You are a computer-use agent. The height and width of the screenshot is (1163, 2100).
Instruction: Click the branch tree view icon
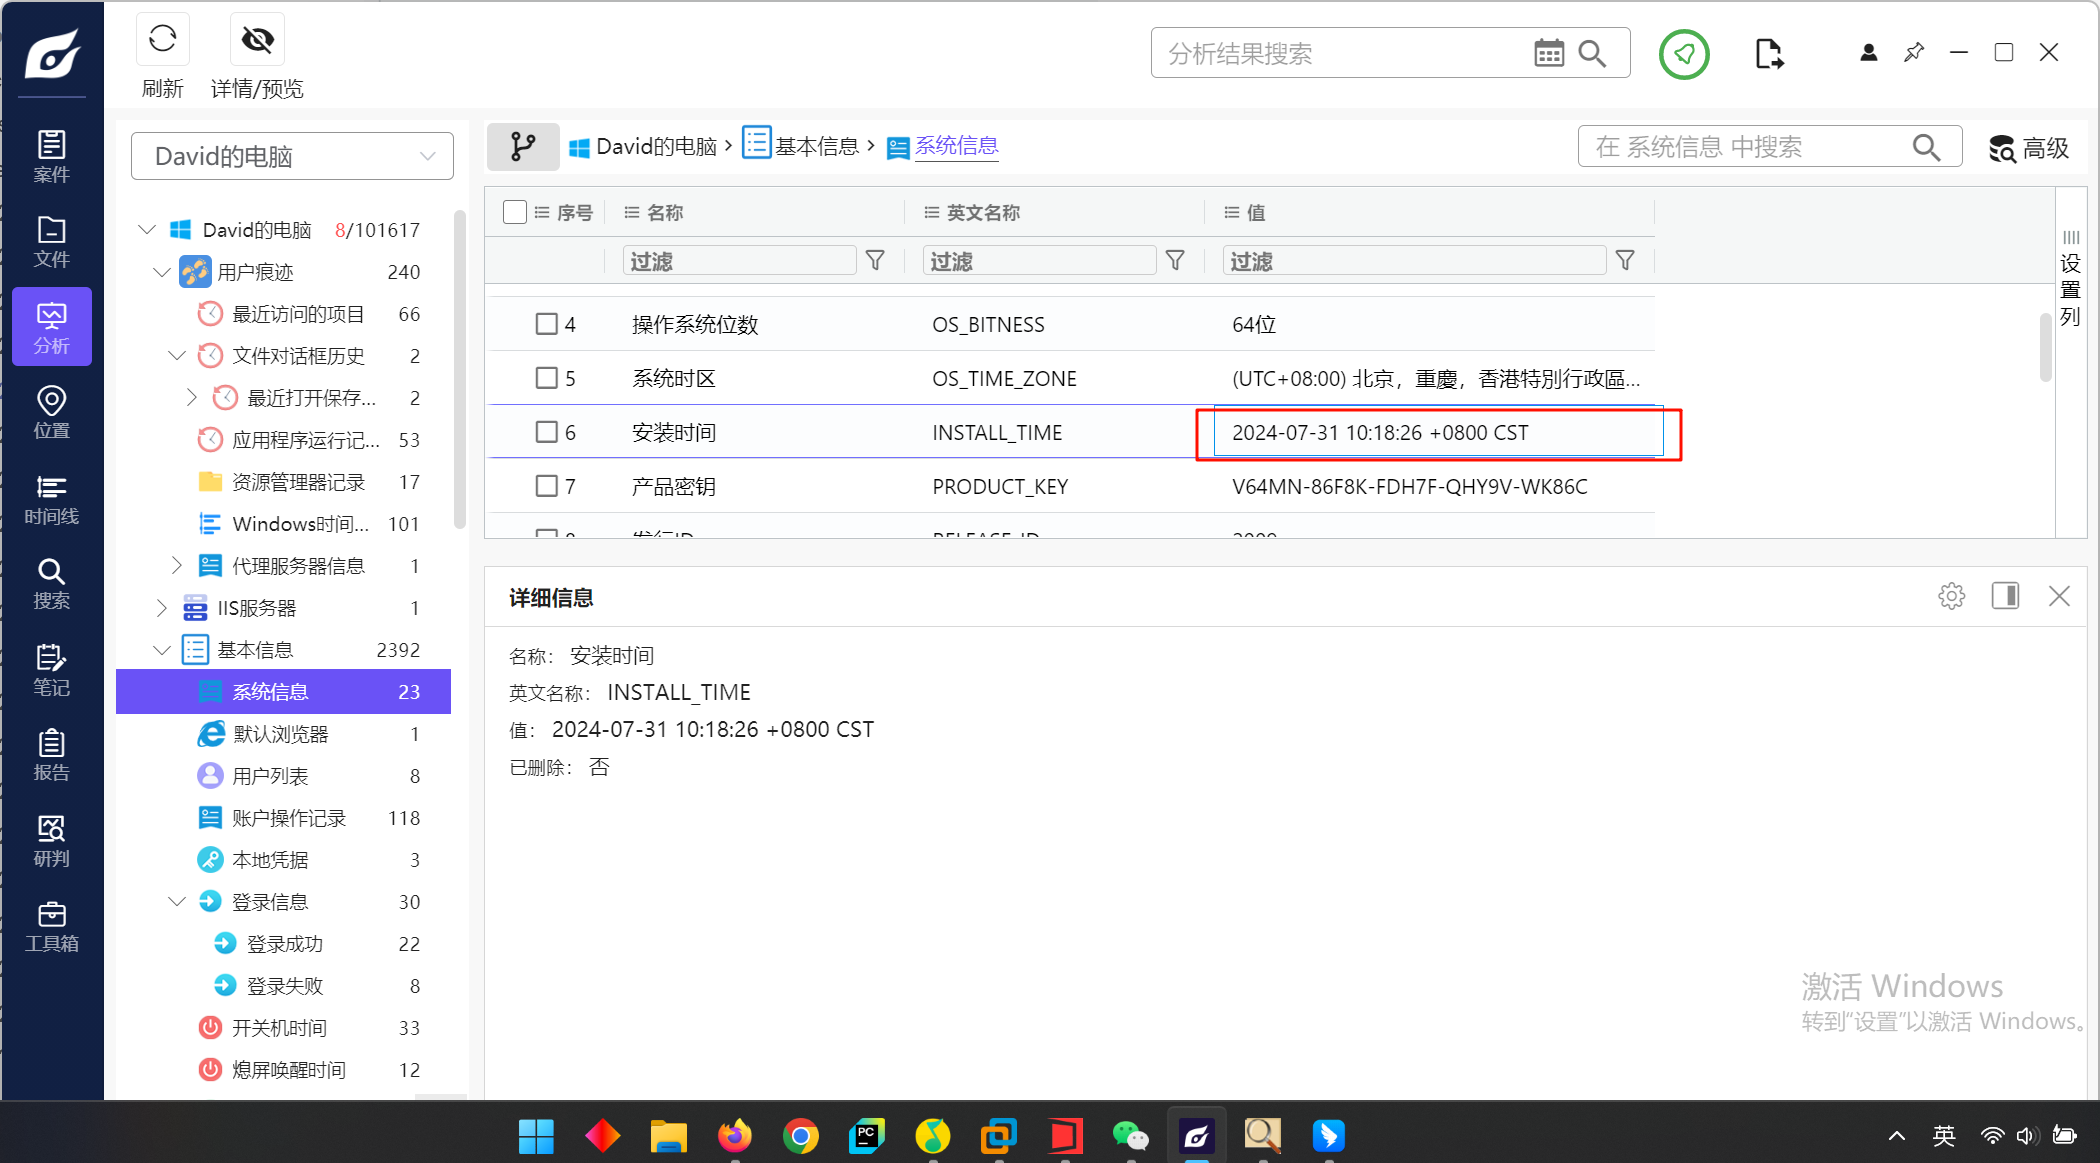tap(522, 147)
